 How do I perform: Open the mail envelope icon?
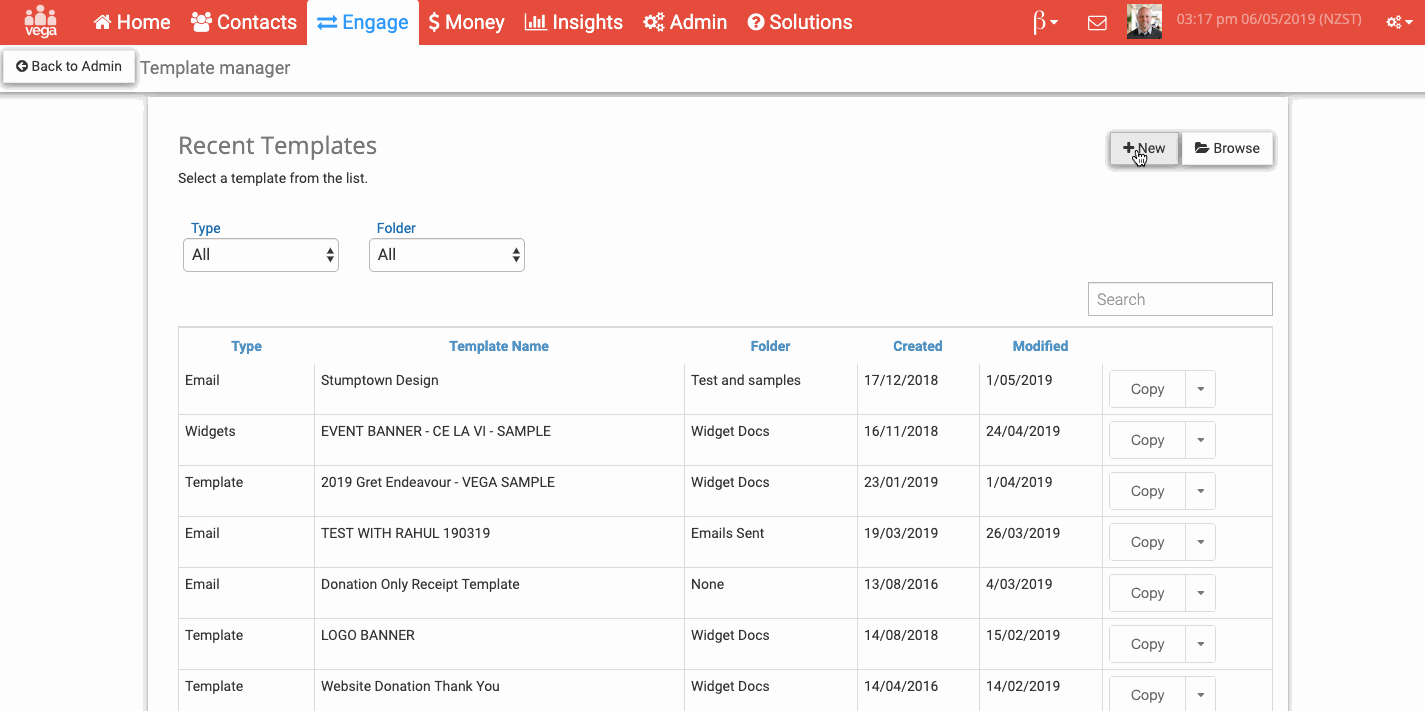(1097, 22)
